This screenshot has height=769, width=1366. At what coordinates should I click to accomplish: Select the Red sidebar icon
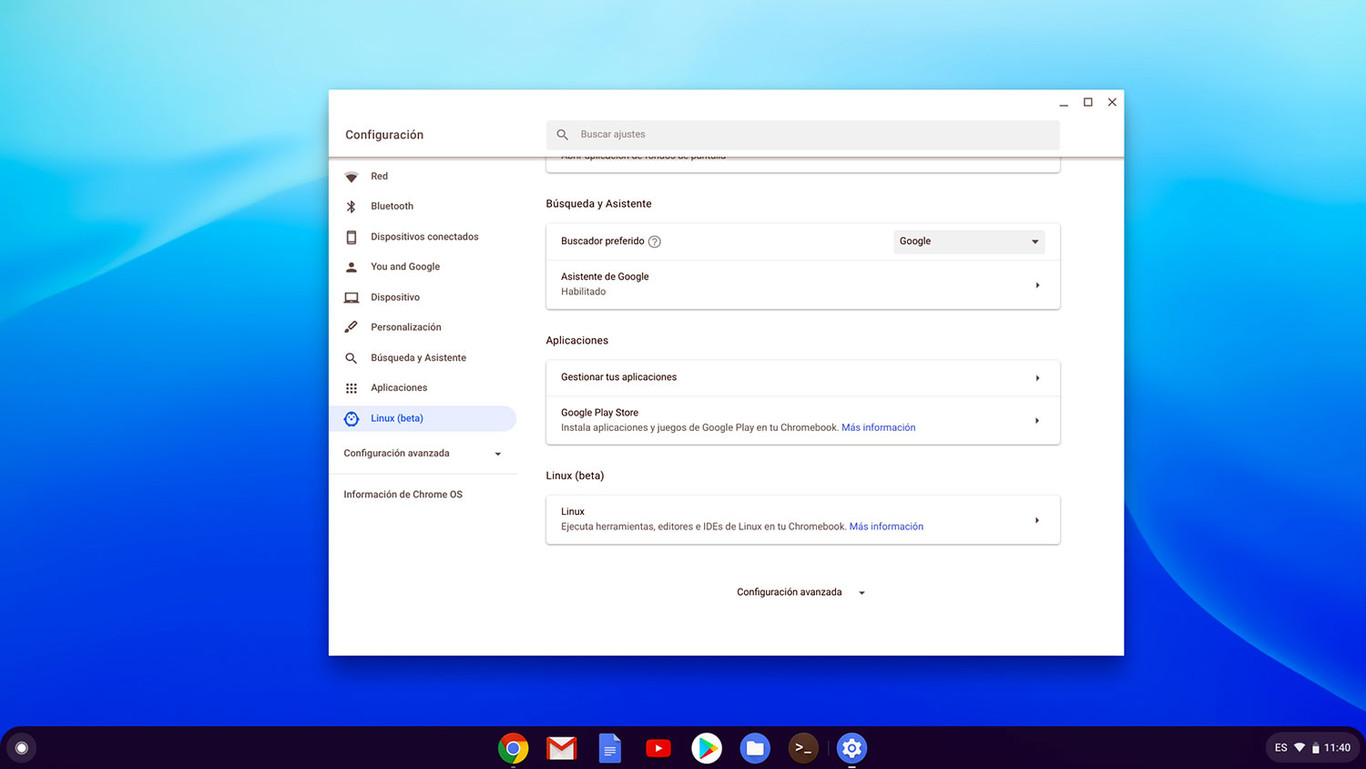tap(351, 176)
